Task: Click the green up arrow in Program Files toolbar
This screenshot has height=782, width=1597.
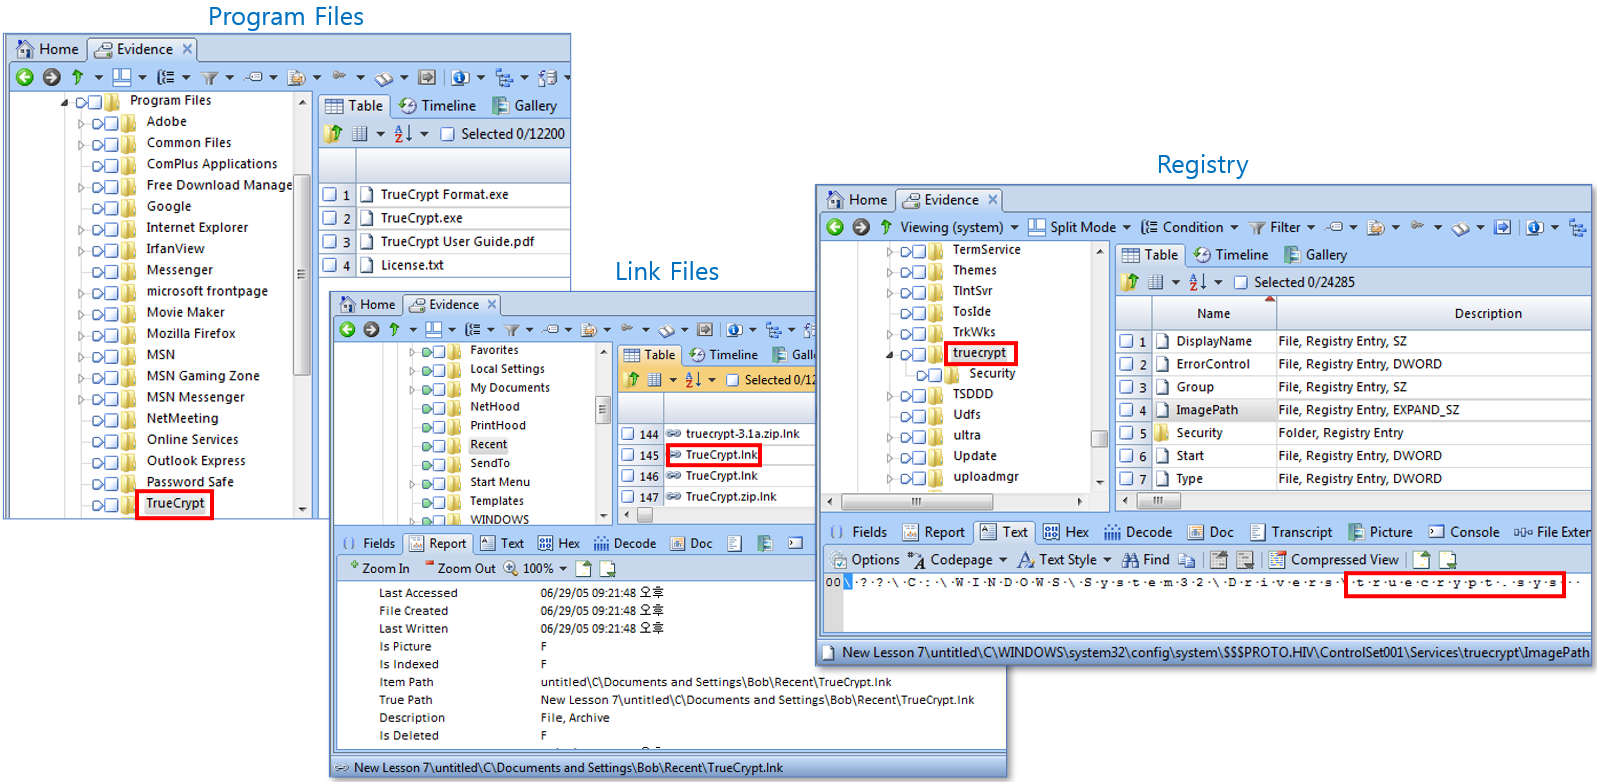Action: (77, 77)
